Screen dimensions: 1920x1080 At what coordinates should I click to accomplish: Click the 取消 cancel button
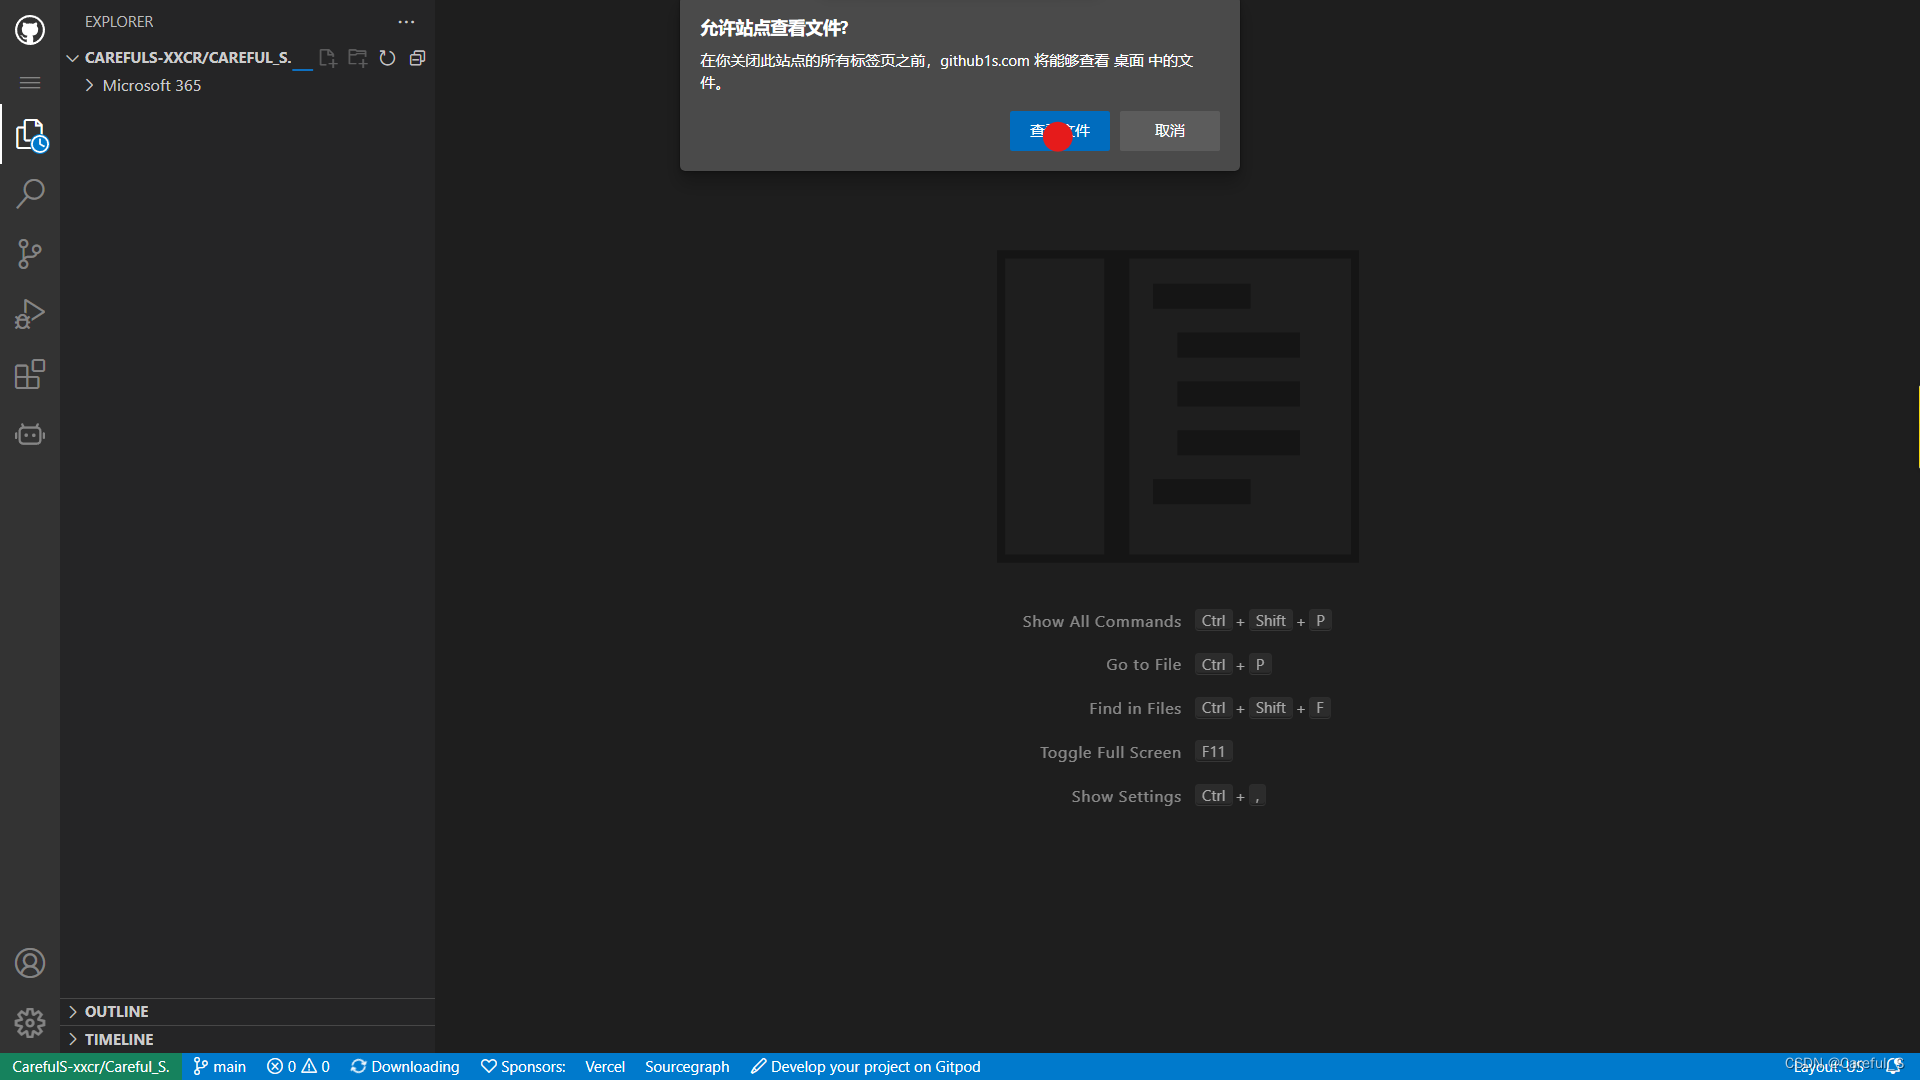[1169, 131]
